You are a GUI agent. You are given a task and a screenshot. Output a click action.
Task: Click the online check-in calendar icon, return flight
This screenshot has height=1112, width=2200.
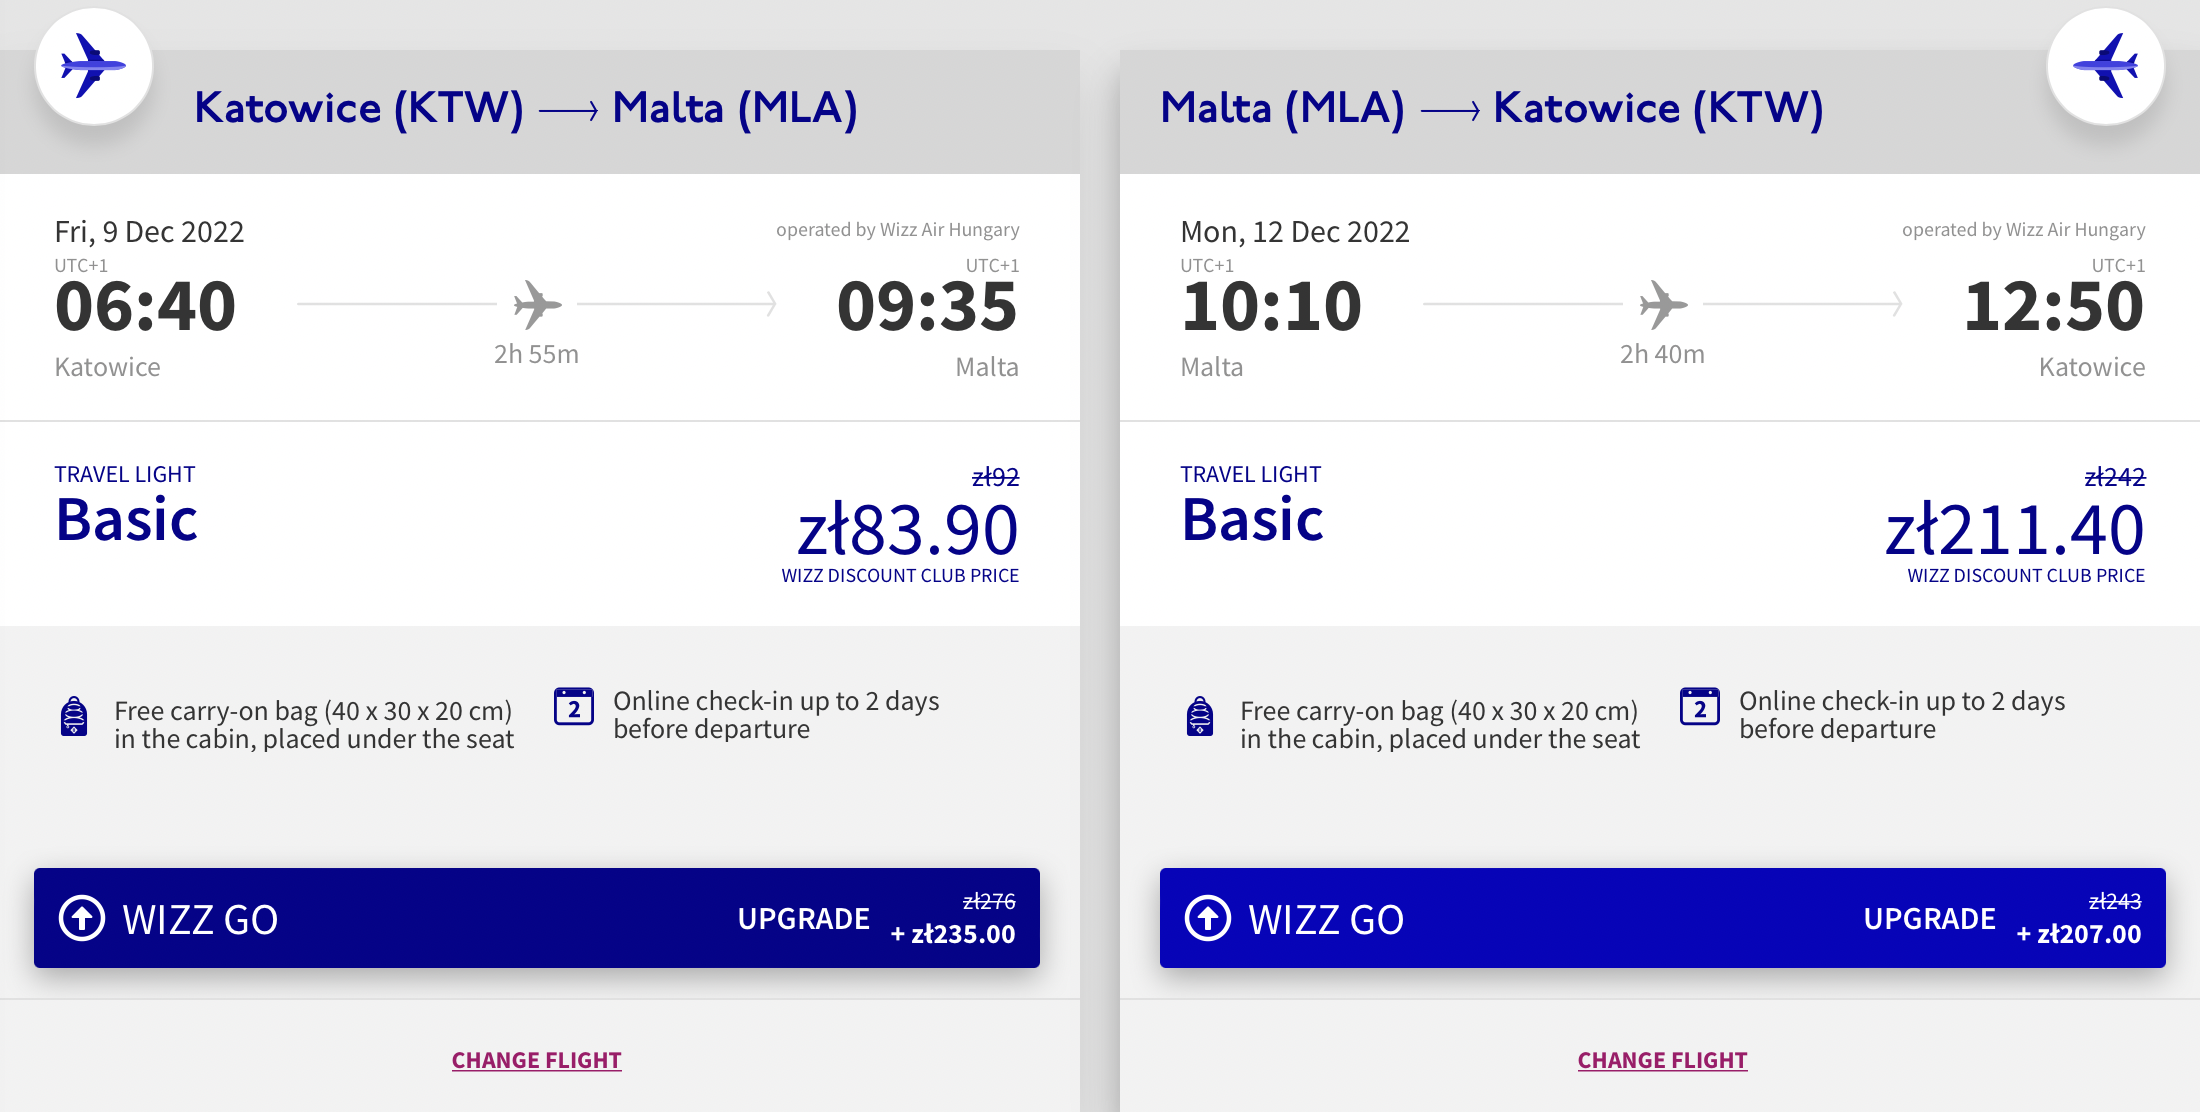tap(1700, 706)
